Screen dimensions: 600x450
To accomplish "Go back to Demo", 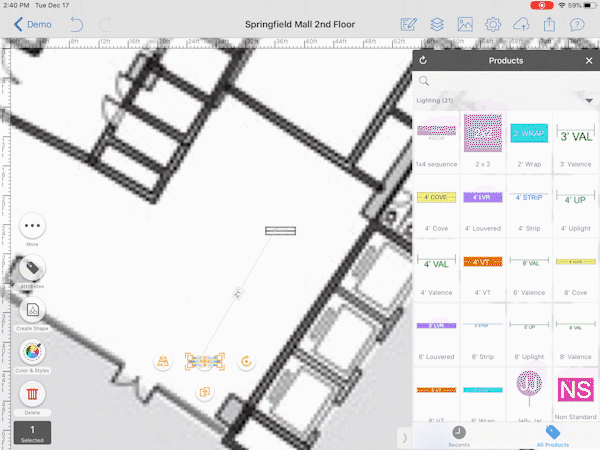I will 34,24.
